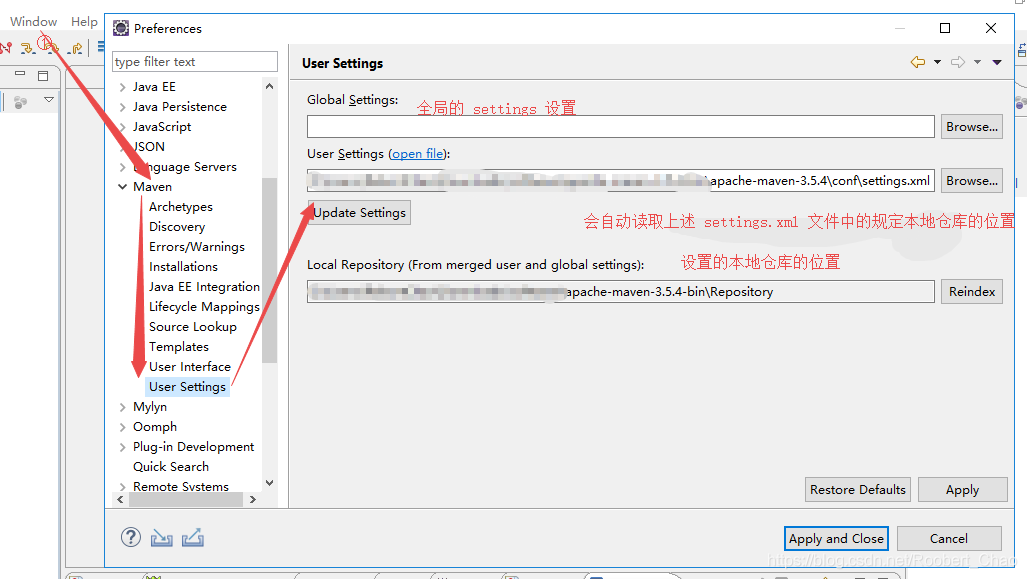Select the Lifecycle Mappings page
The height and width of the screenshot is (579, 1027).
[204, 307]
